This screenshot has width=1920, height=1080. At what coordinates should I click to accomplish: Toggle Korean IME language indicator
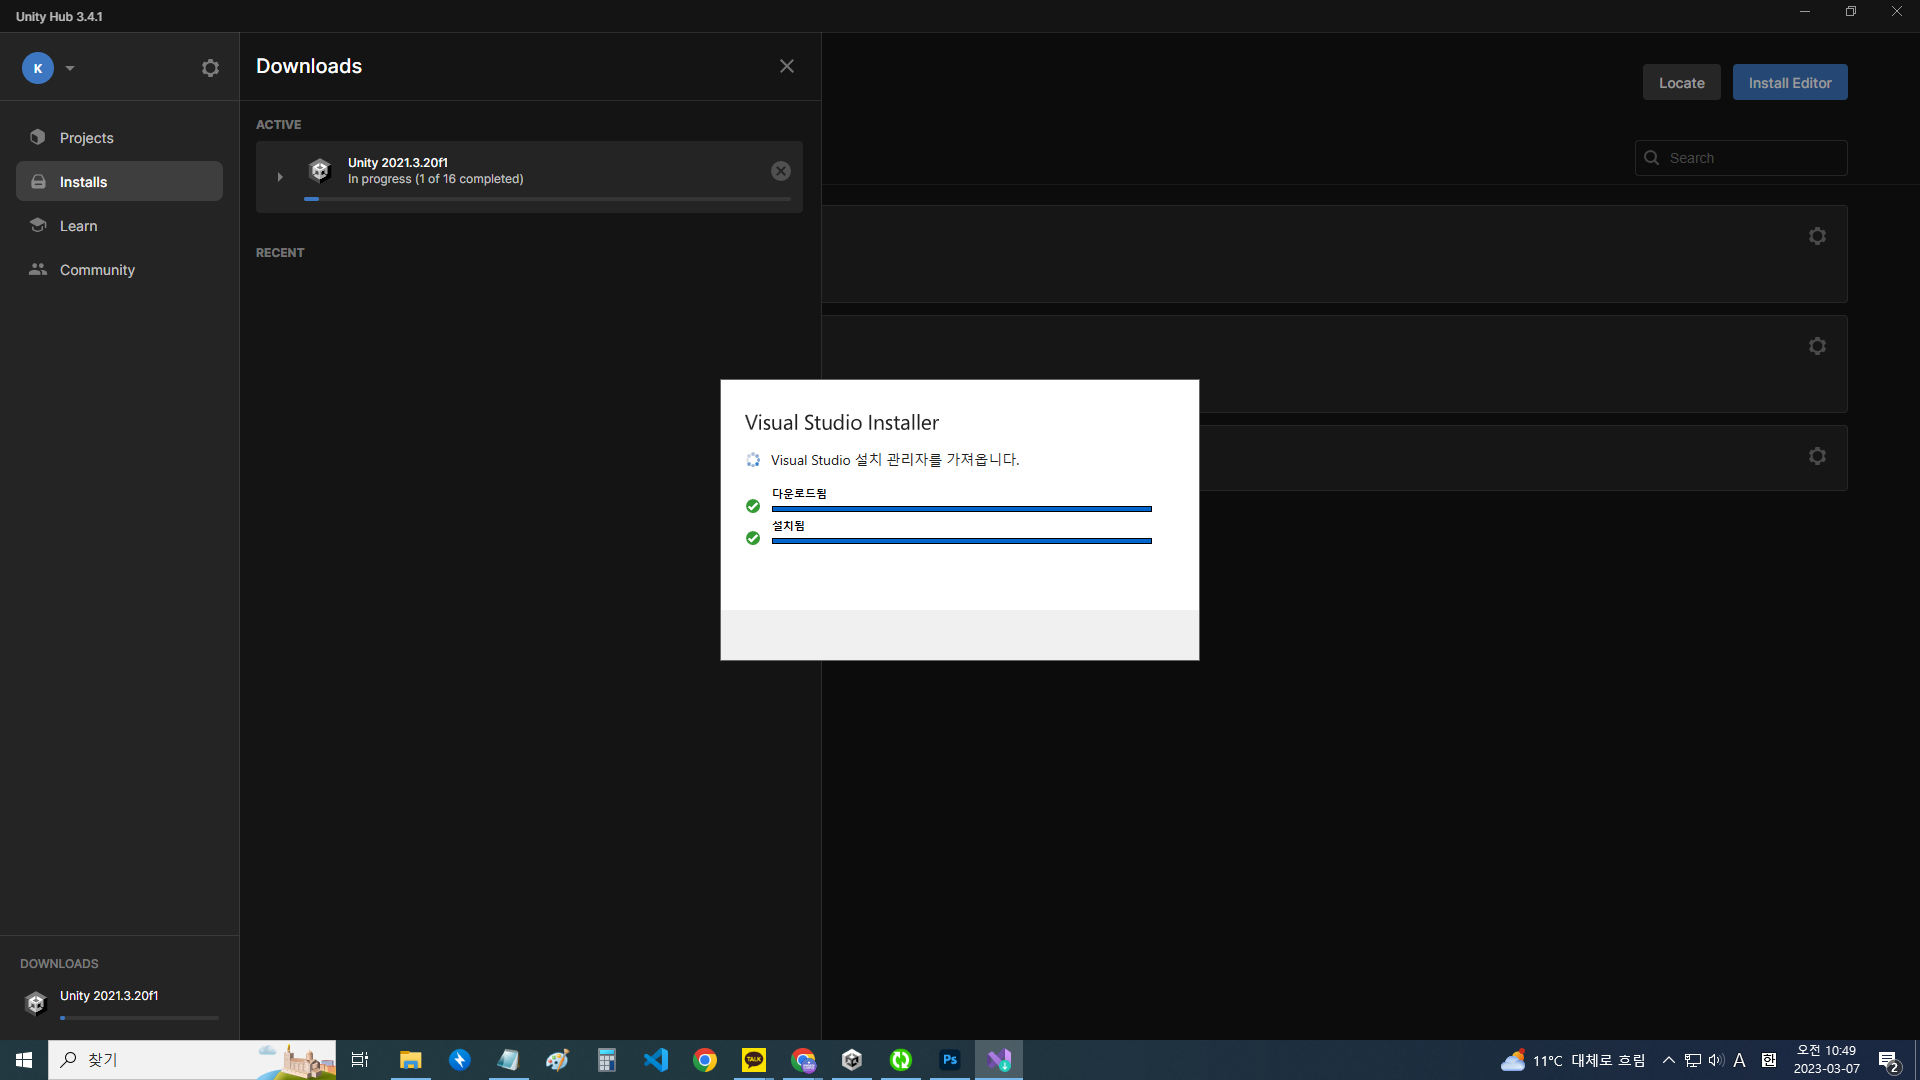(1769, 1060)
